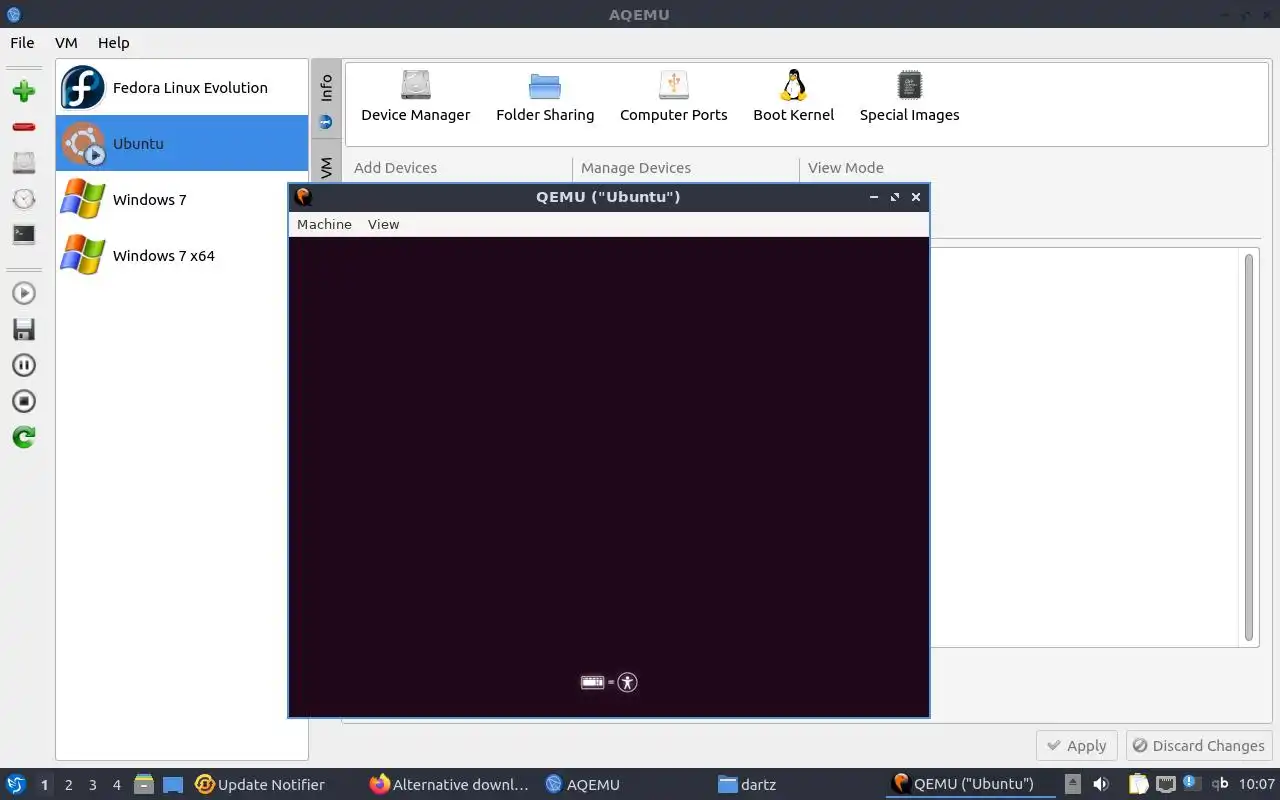Start the VM with play icon
Viewport: 1280px width, 800px height.
(24, 293)
